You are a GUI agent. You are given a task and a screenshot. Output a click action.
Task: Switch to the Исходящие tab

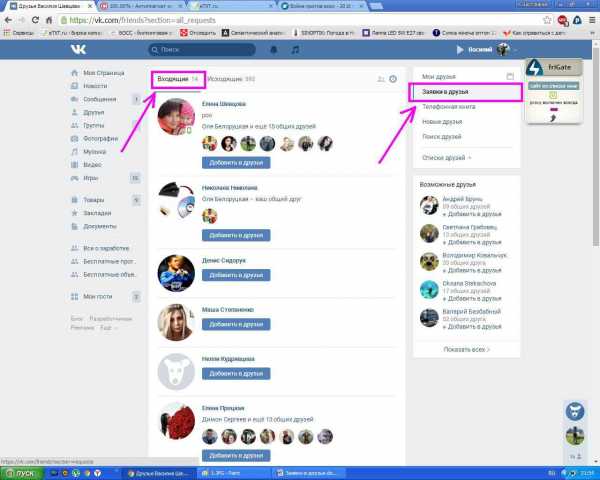[x=231, y=79]
